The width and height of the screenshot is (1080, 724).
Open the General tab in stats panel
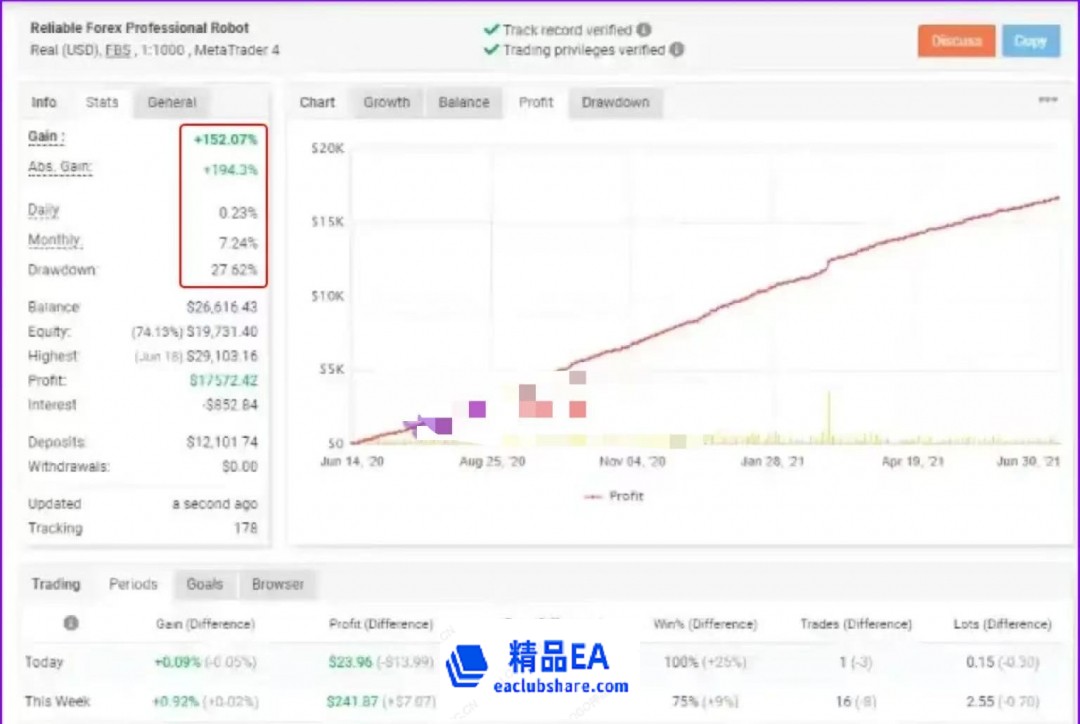[172, 102]
